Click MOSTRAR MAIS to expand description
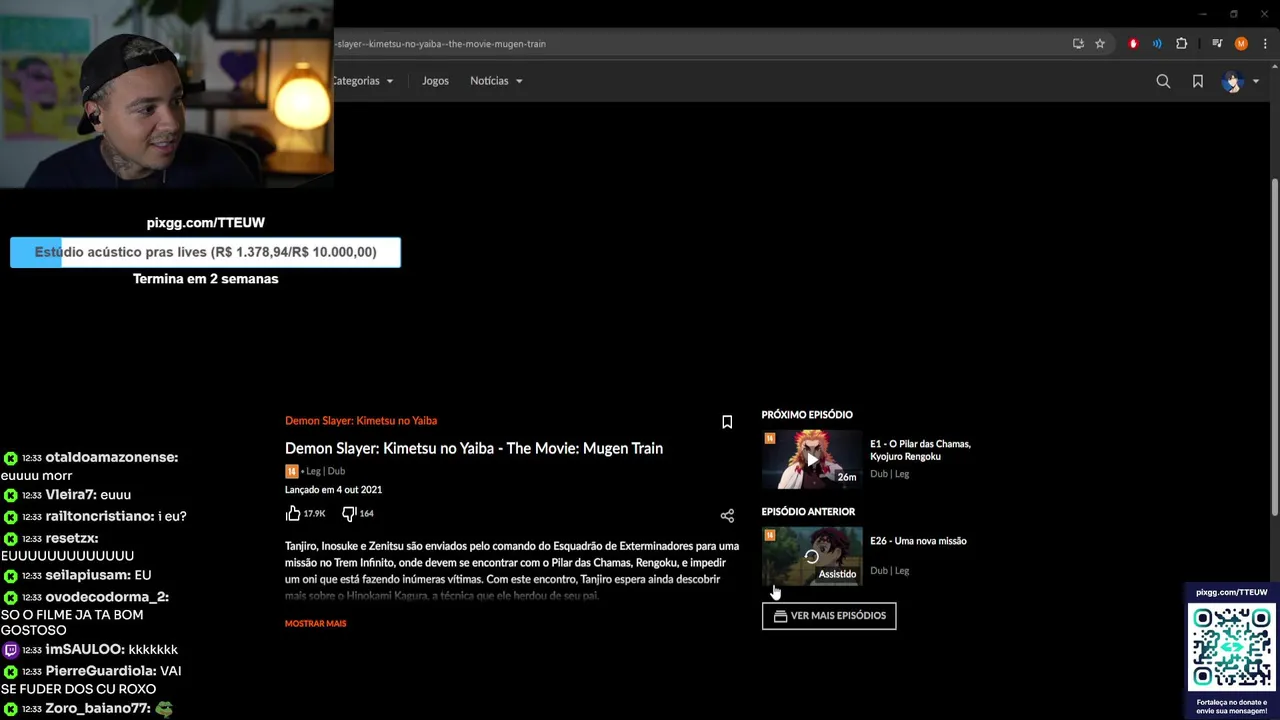The image size is (1280, 720). [316, 624]
